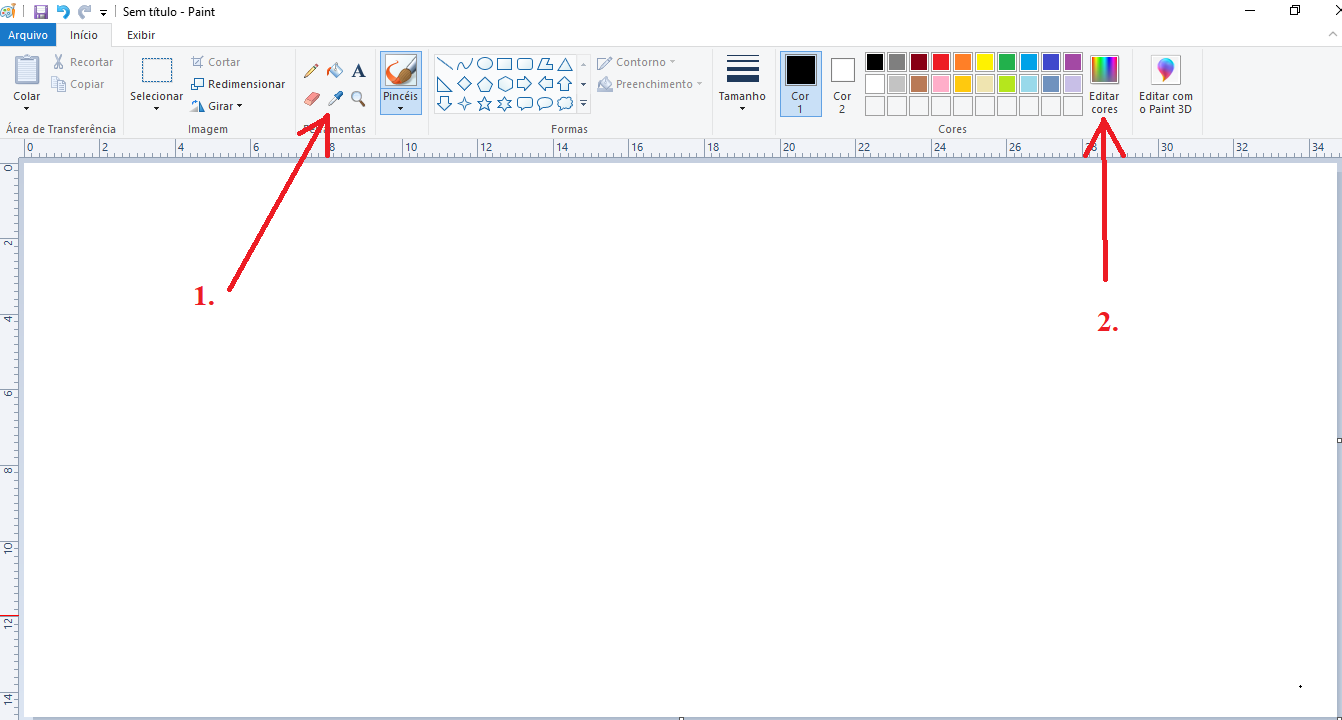1342x720 pixels.
Task: Select the Eraser tool
Action: [311, 99]
